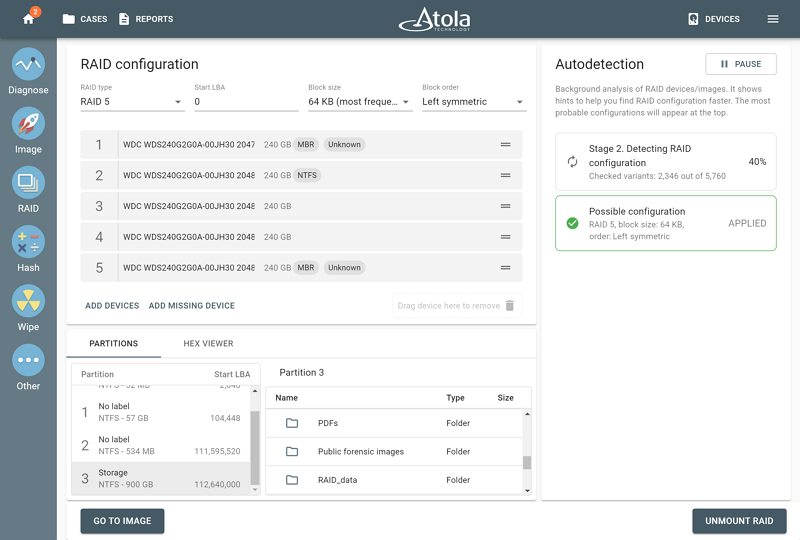Click the partition list scrollbar
Viewport: 800px width, 540px height.
pos(255,448)
